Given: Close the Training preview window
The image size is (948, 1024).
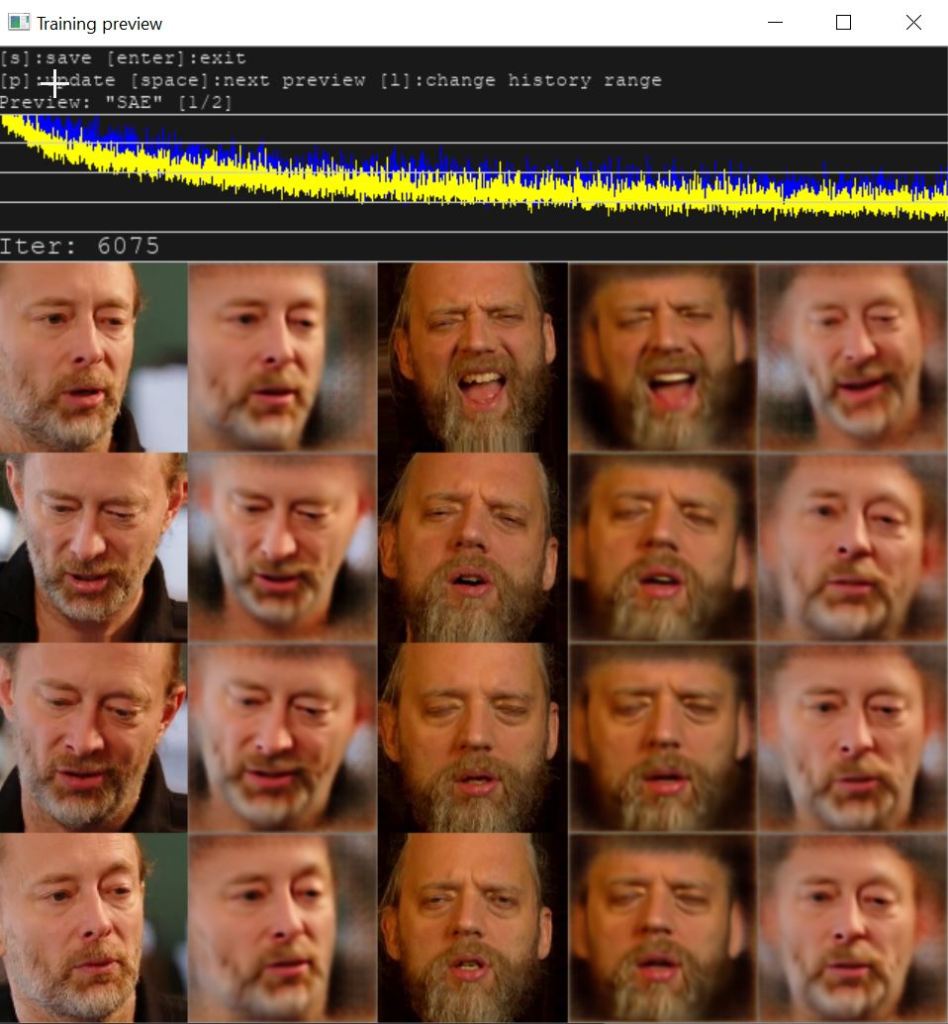Looking at the screenshot, I should 913,22.
